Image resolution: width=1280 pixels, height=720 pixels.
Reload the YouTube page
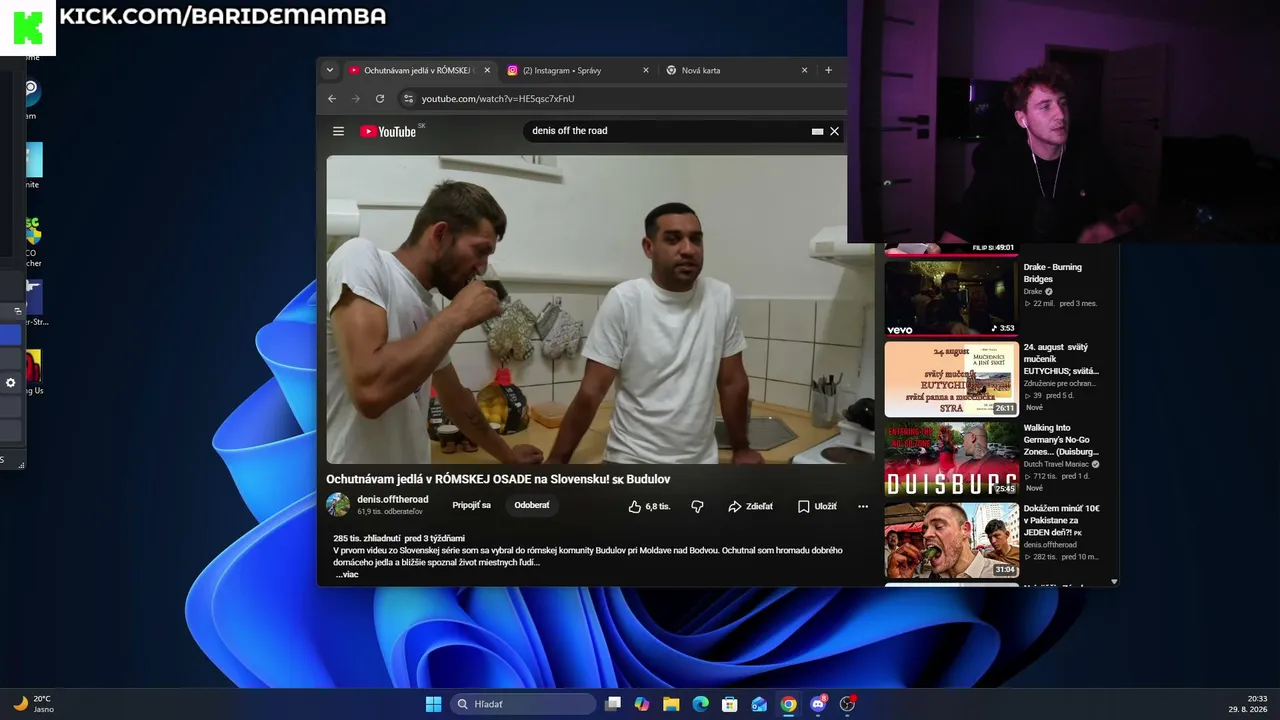click(x=380, y=99)
